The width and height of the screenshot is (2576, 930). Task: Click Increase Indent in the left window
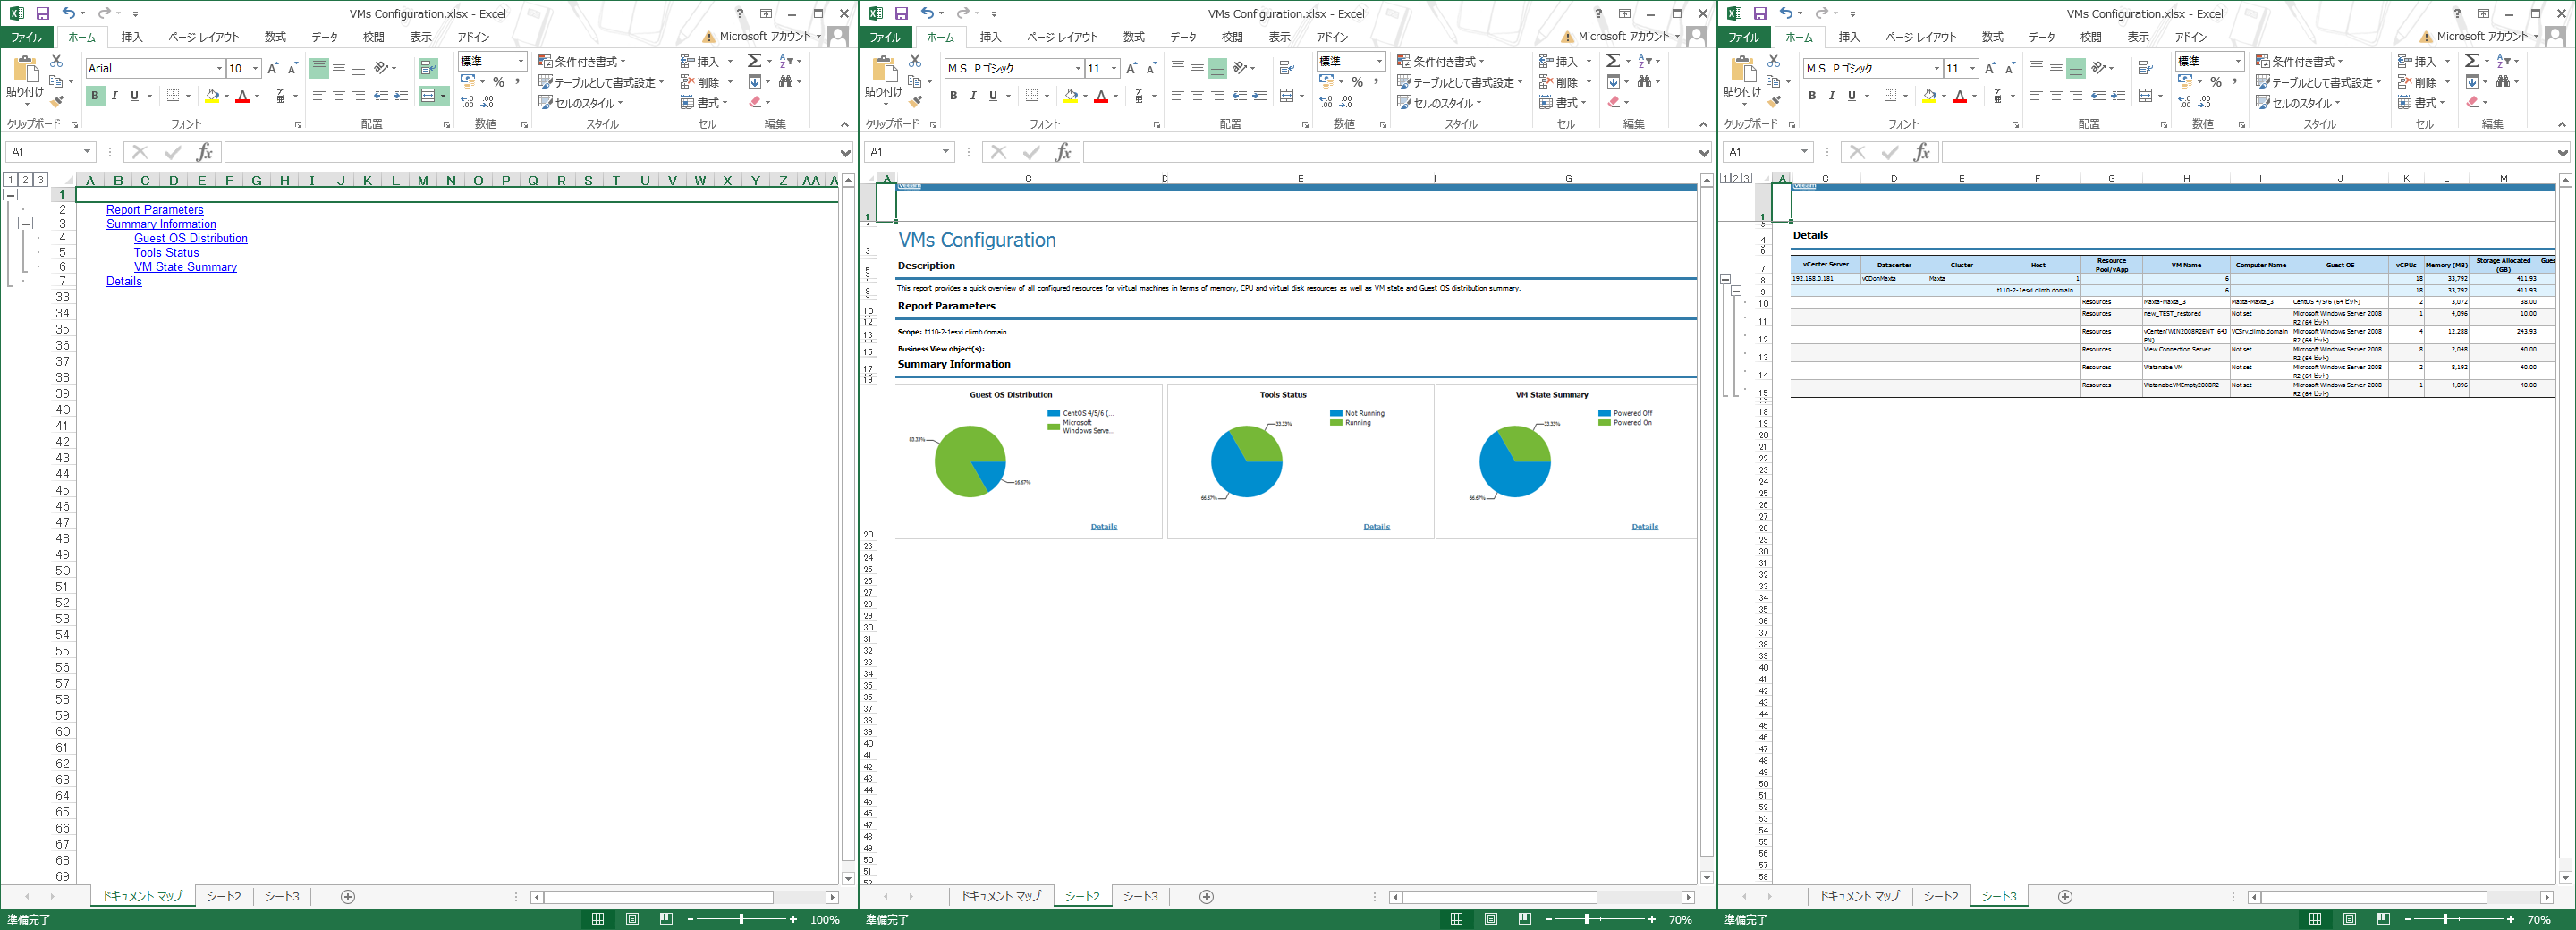(x=400, y=96)
